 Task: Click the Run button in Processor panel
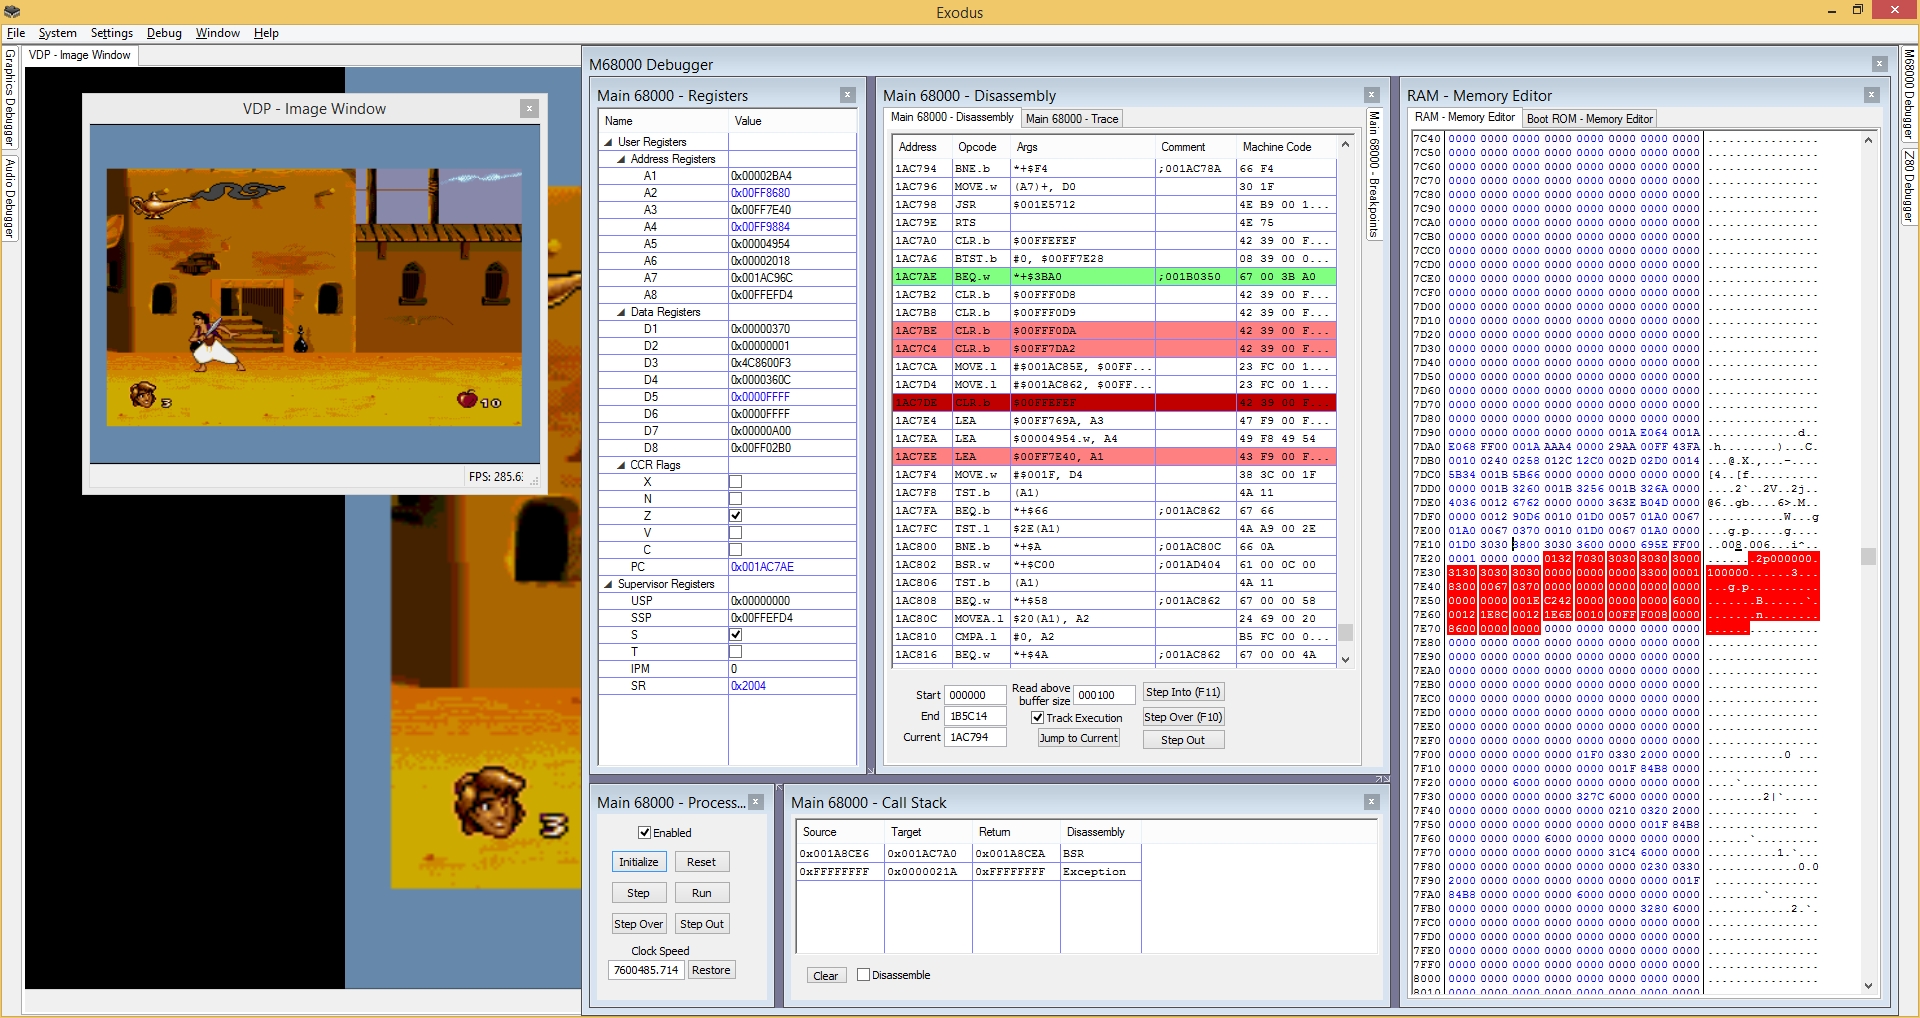click(x=701, y=893)
